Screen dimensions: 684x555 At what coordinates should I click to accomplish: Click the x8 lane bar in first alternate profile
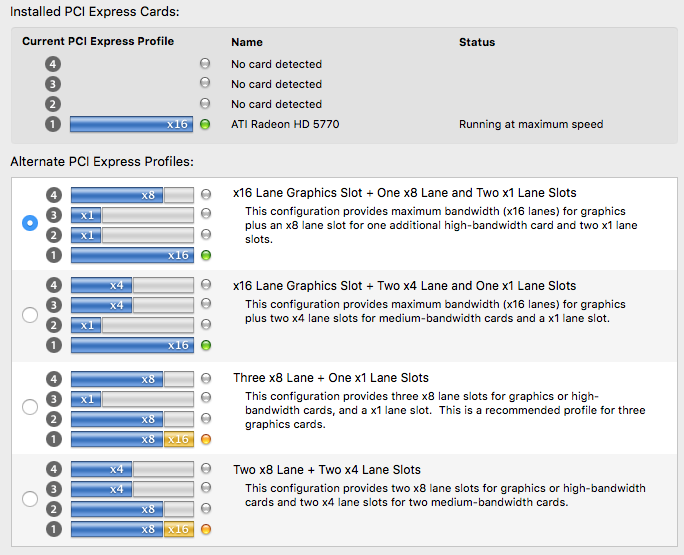117,195
